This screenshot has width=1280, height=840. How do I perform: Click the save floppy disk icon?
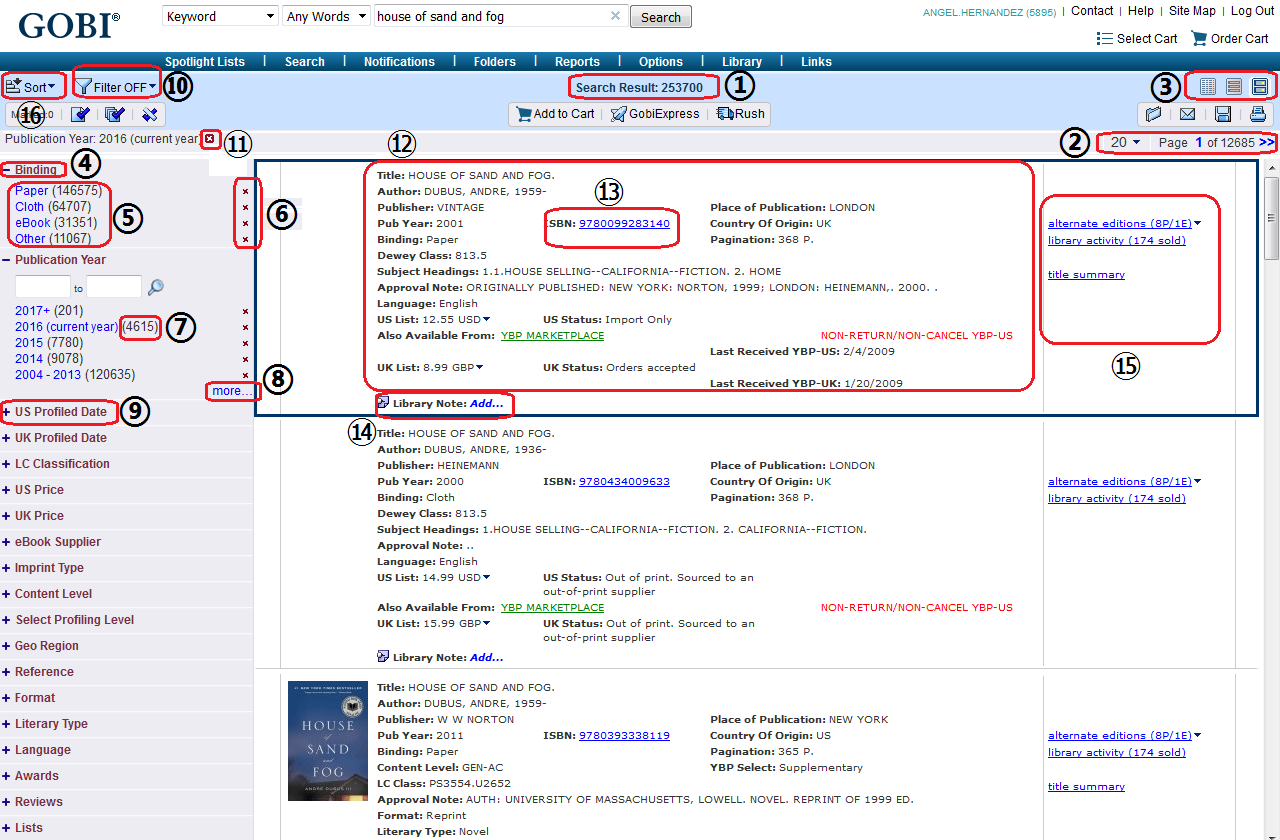(1223, 114)
